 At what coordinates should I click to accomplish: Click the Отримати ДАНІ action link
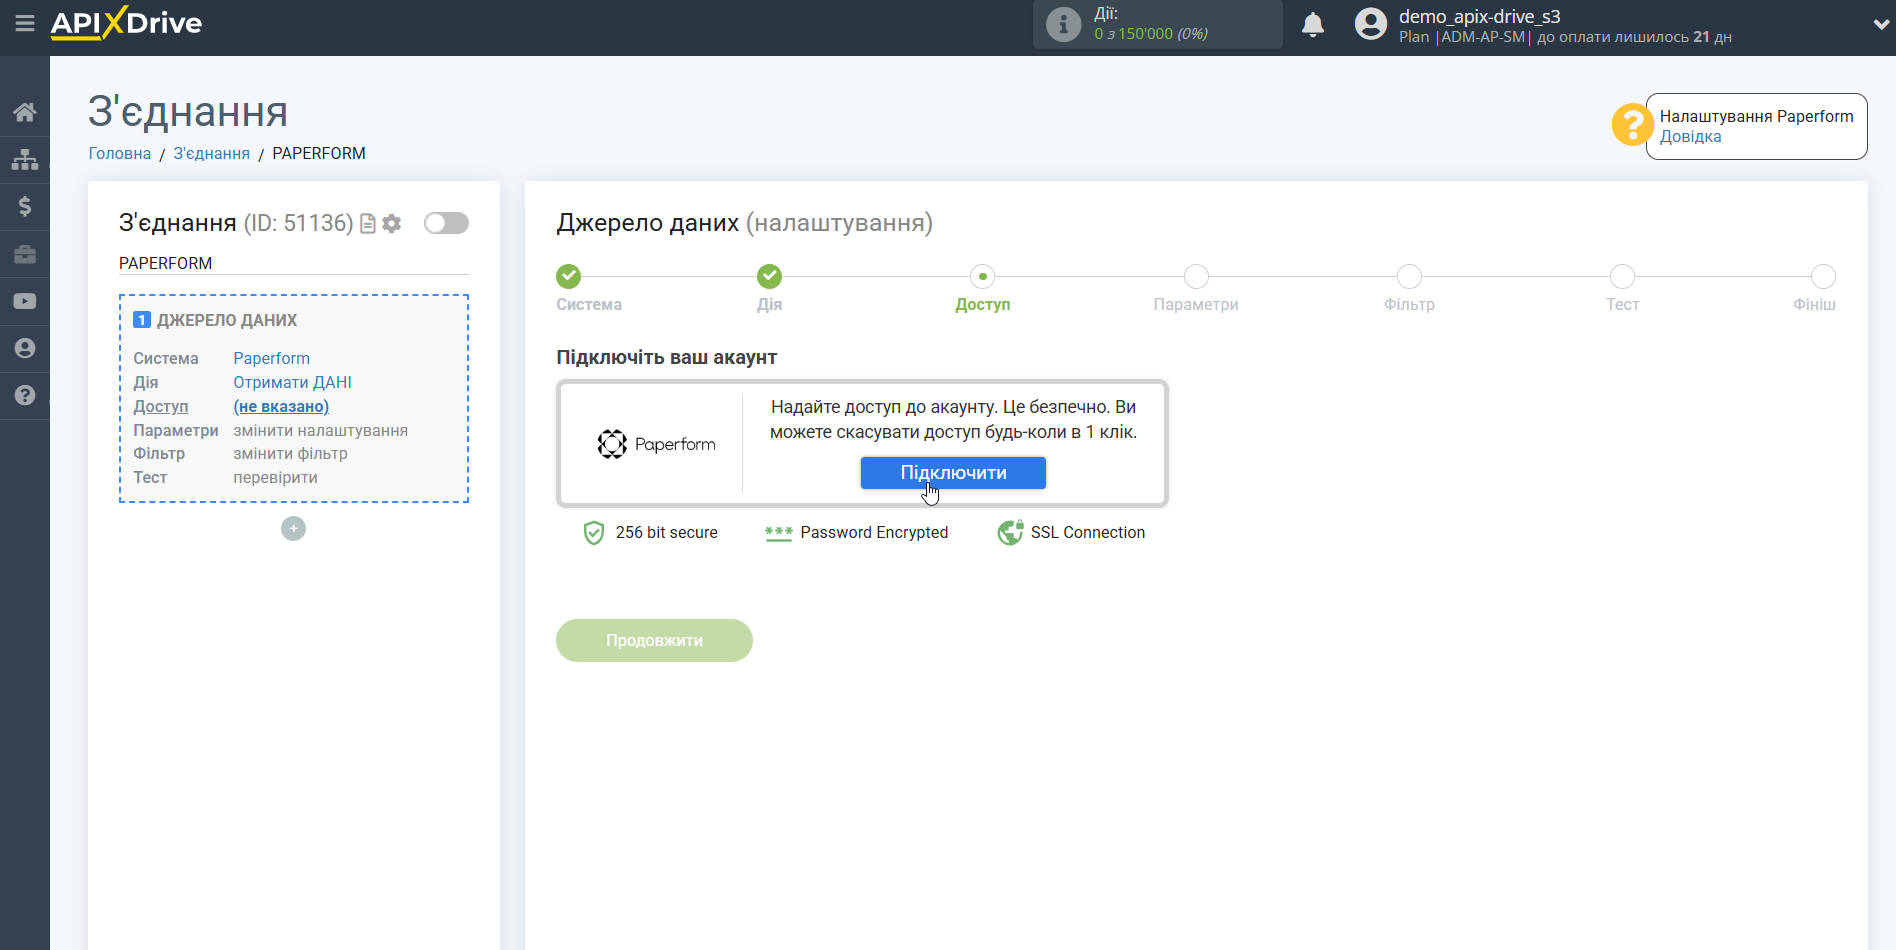click(293, 382)
